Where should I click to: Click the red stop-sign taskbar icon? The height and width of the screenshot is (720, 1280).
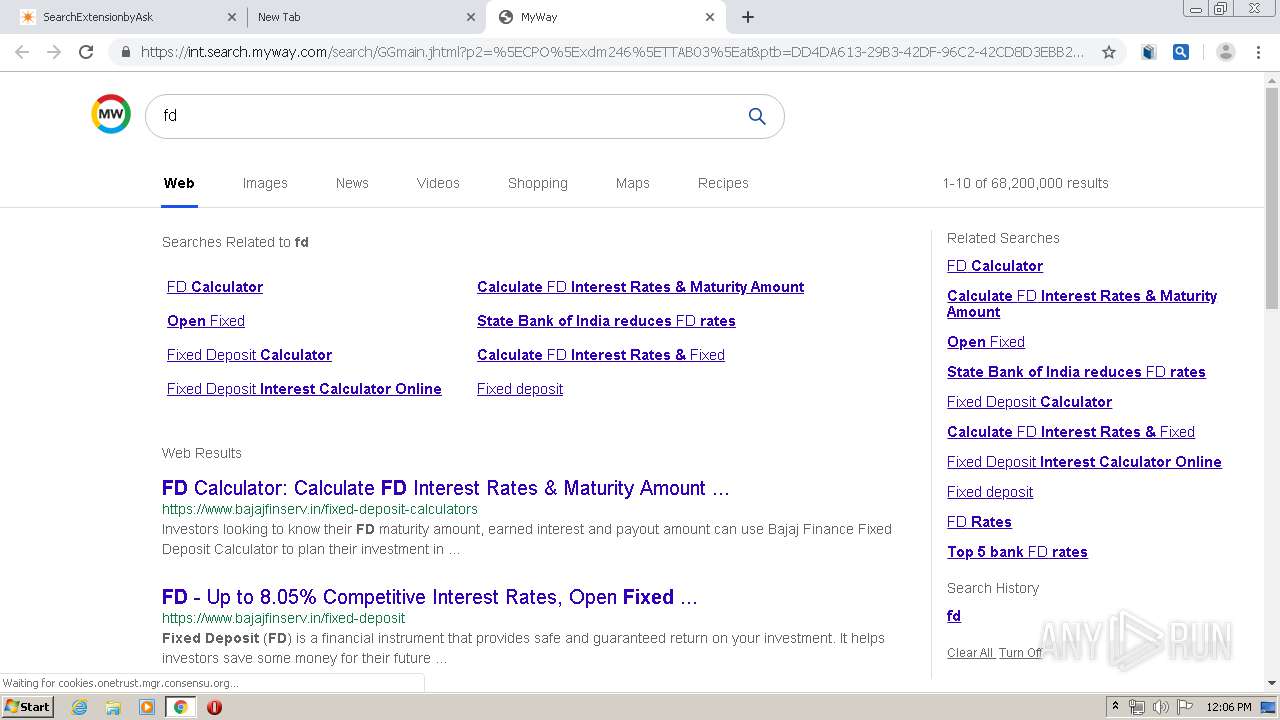click(x=214, y=707)
